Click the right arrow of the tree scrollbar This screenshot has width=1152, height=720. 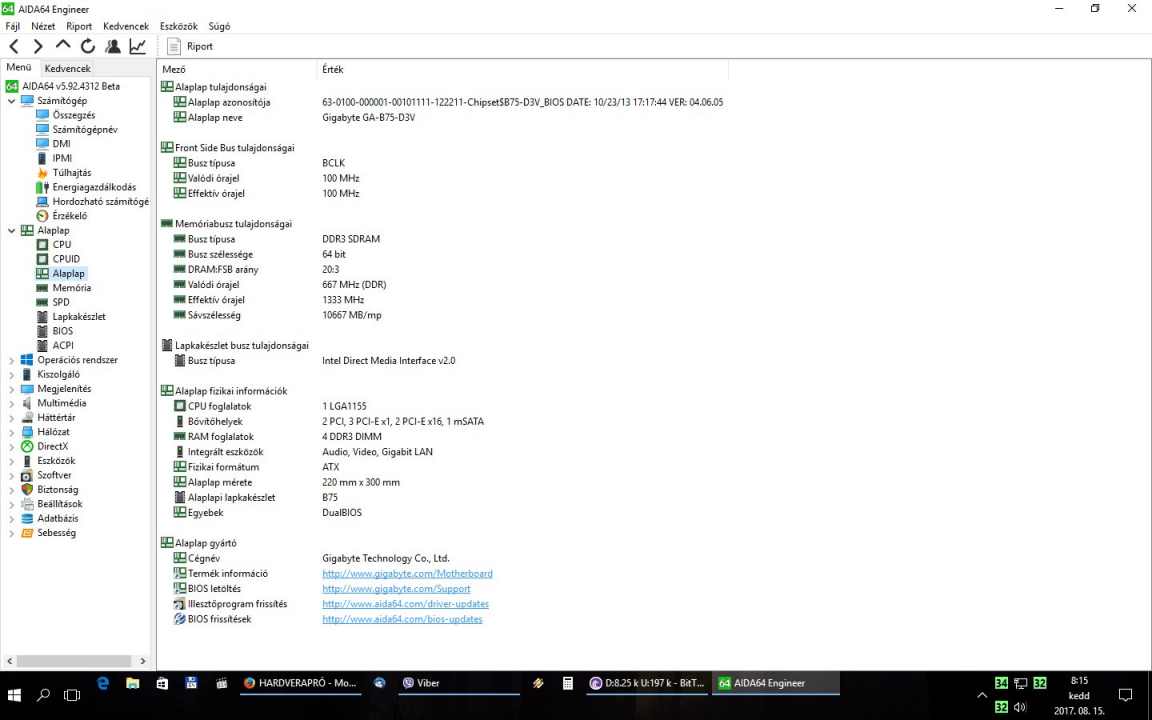point(143,661)
